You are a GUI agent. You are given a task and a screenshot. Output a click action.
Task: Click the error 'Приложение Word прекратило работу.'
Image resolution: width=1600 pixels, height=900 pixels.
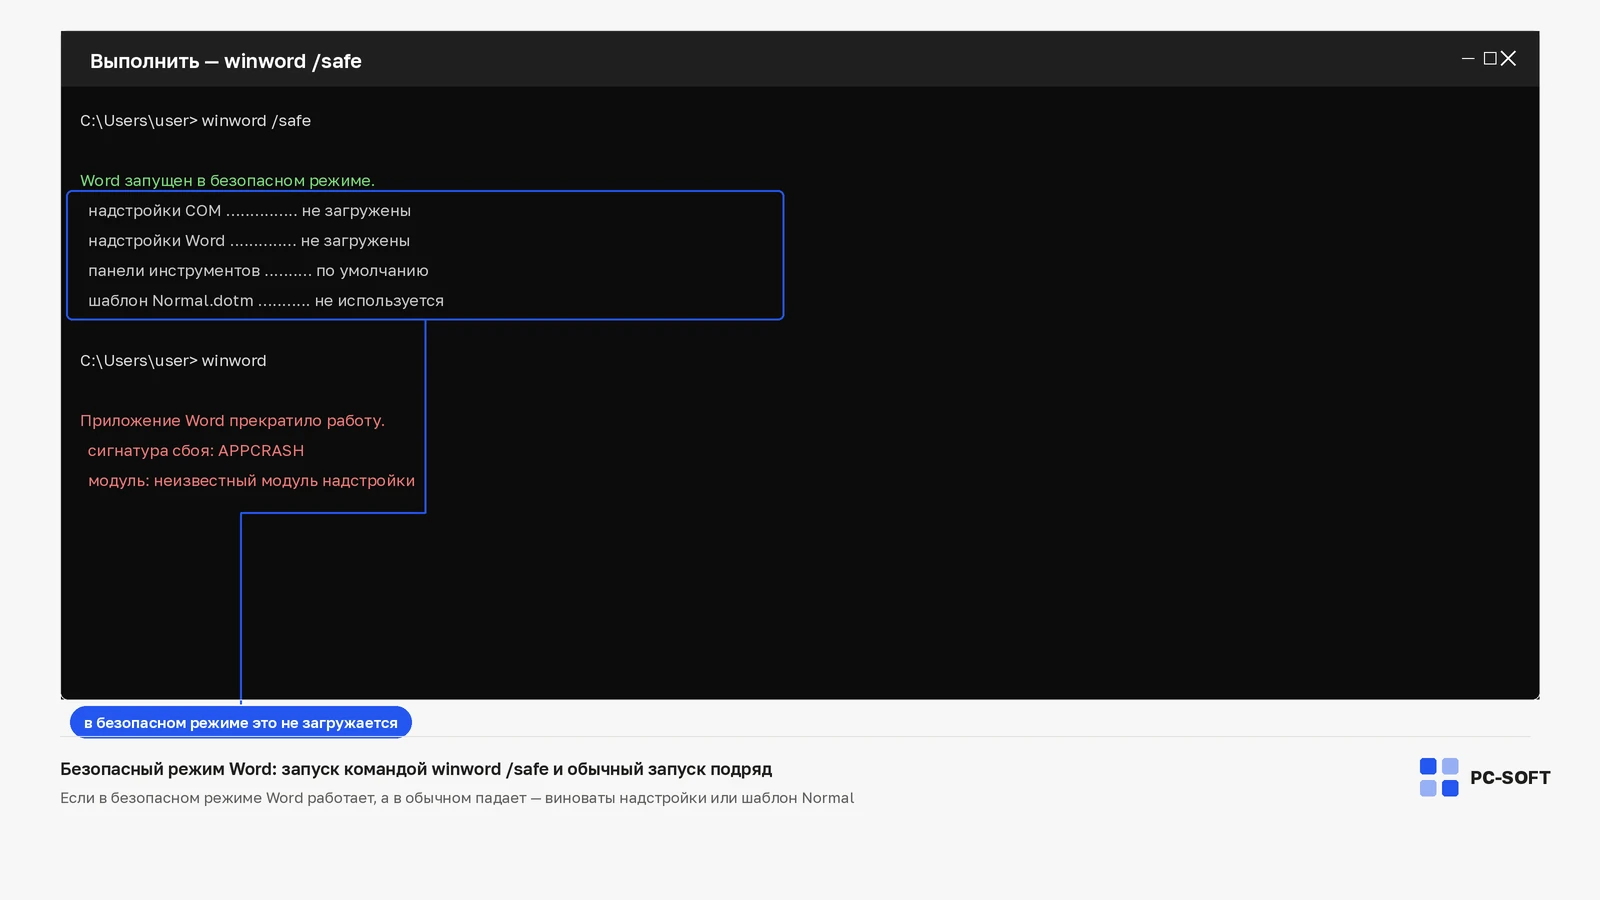[232, 421]
